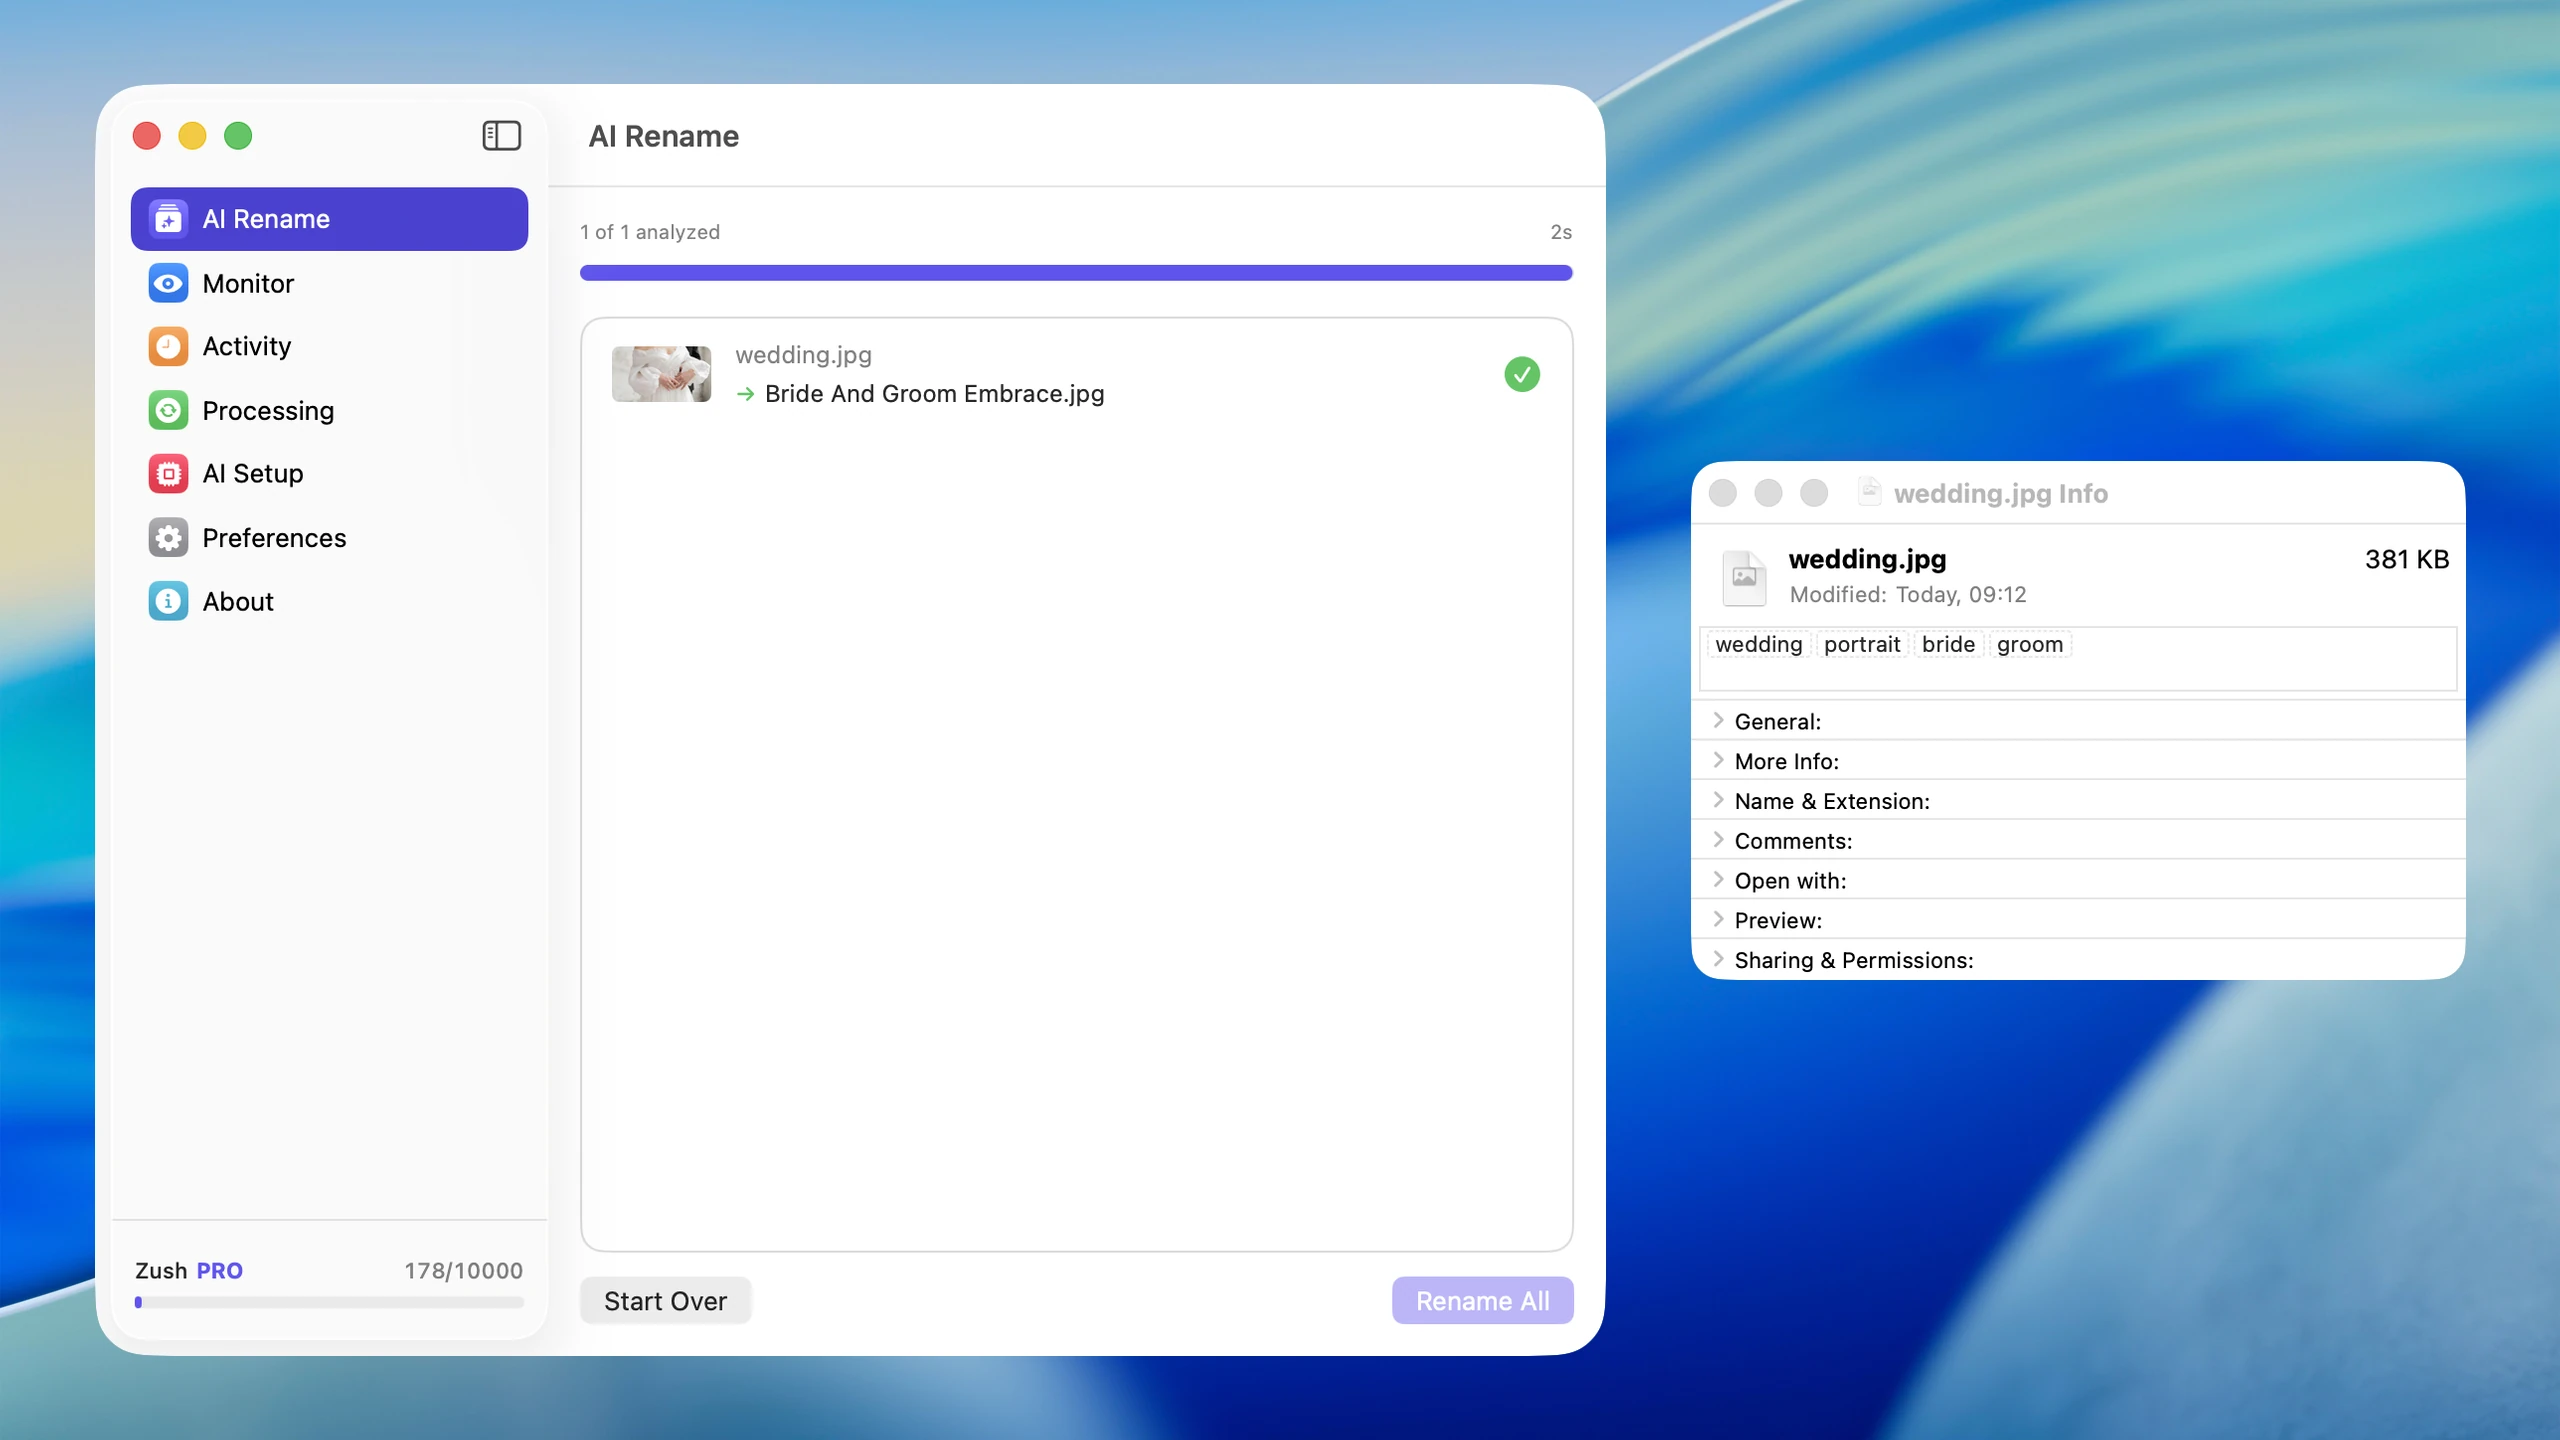The image size is (2560, 1440).
Task: Open Preferences in the sidebar
Action: point(329,537)
